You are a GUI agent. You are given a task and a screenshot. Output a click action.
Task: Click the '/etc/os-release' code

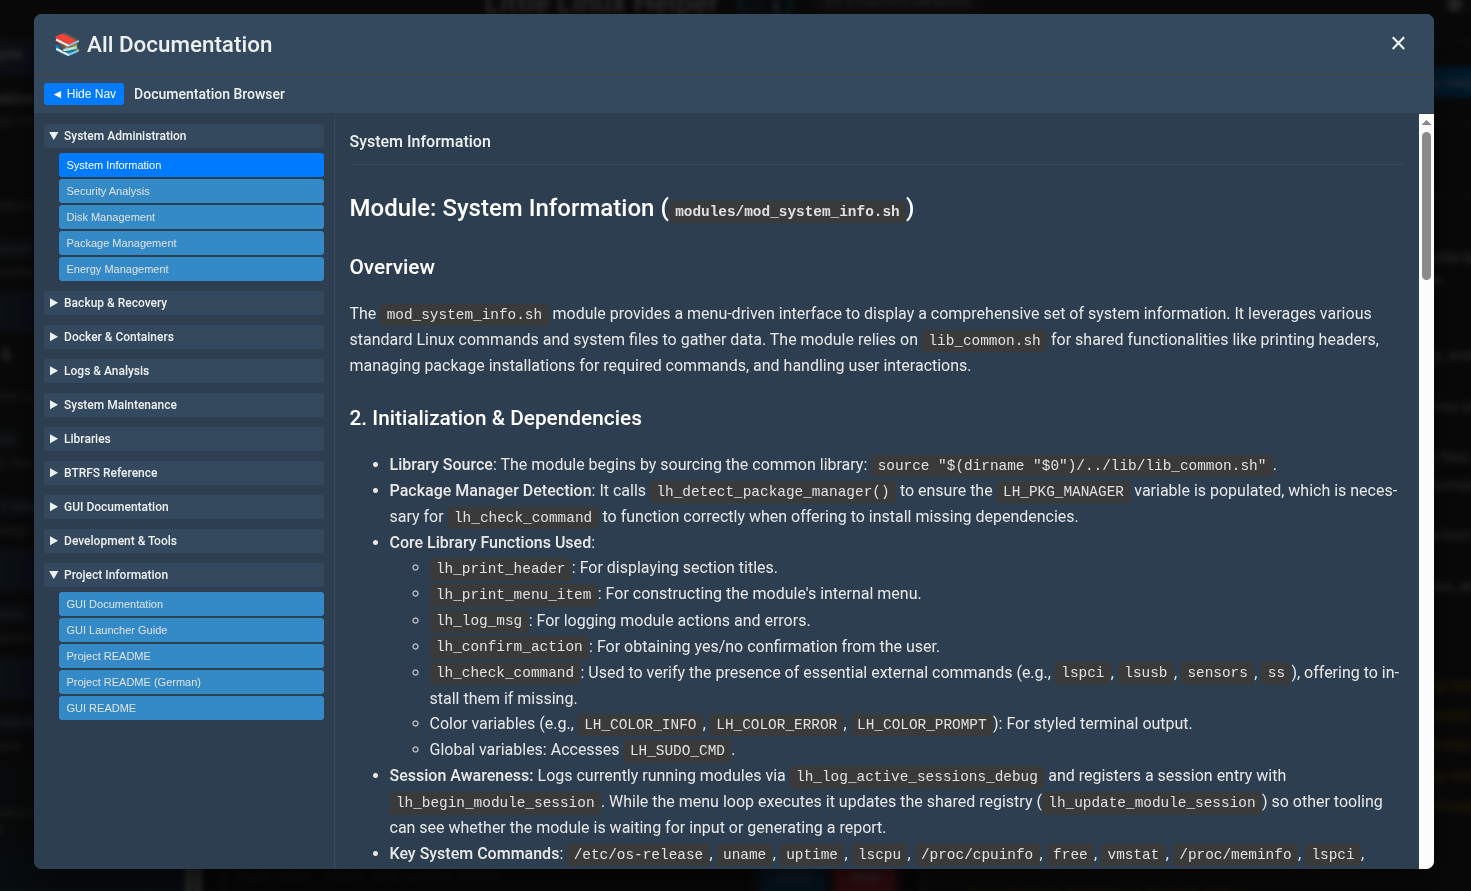tap(638, 854)
